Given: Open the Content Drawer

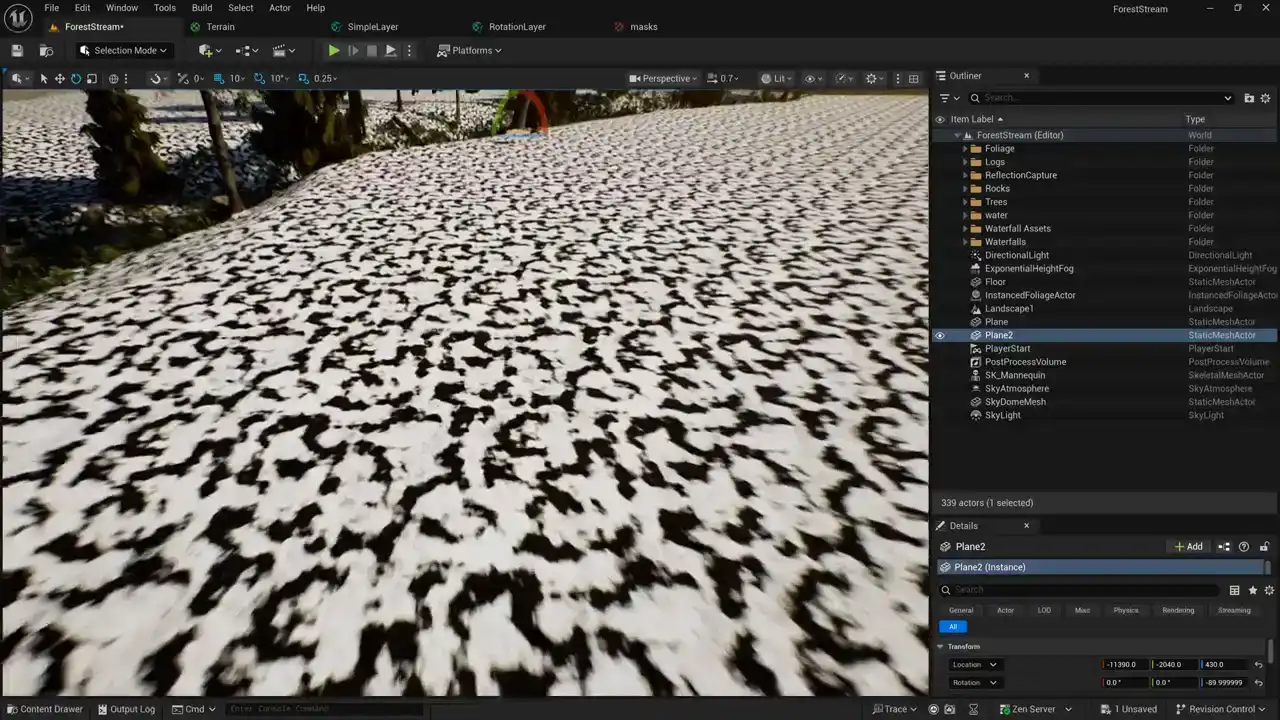Looking at the screenshot, I should point(44,709).
